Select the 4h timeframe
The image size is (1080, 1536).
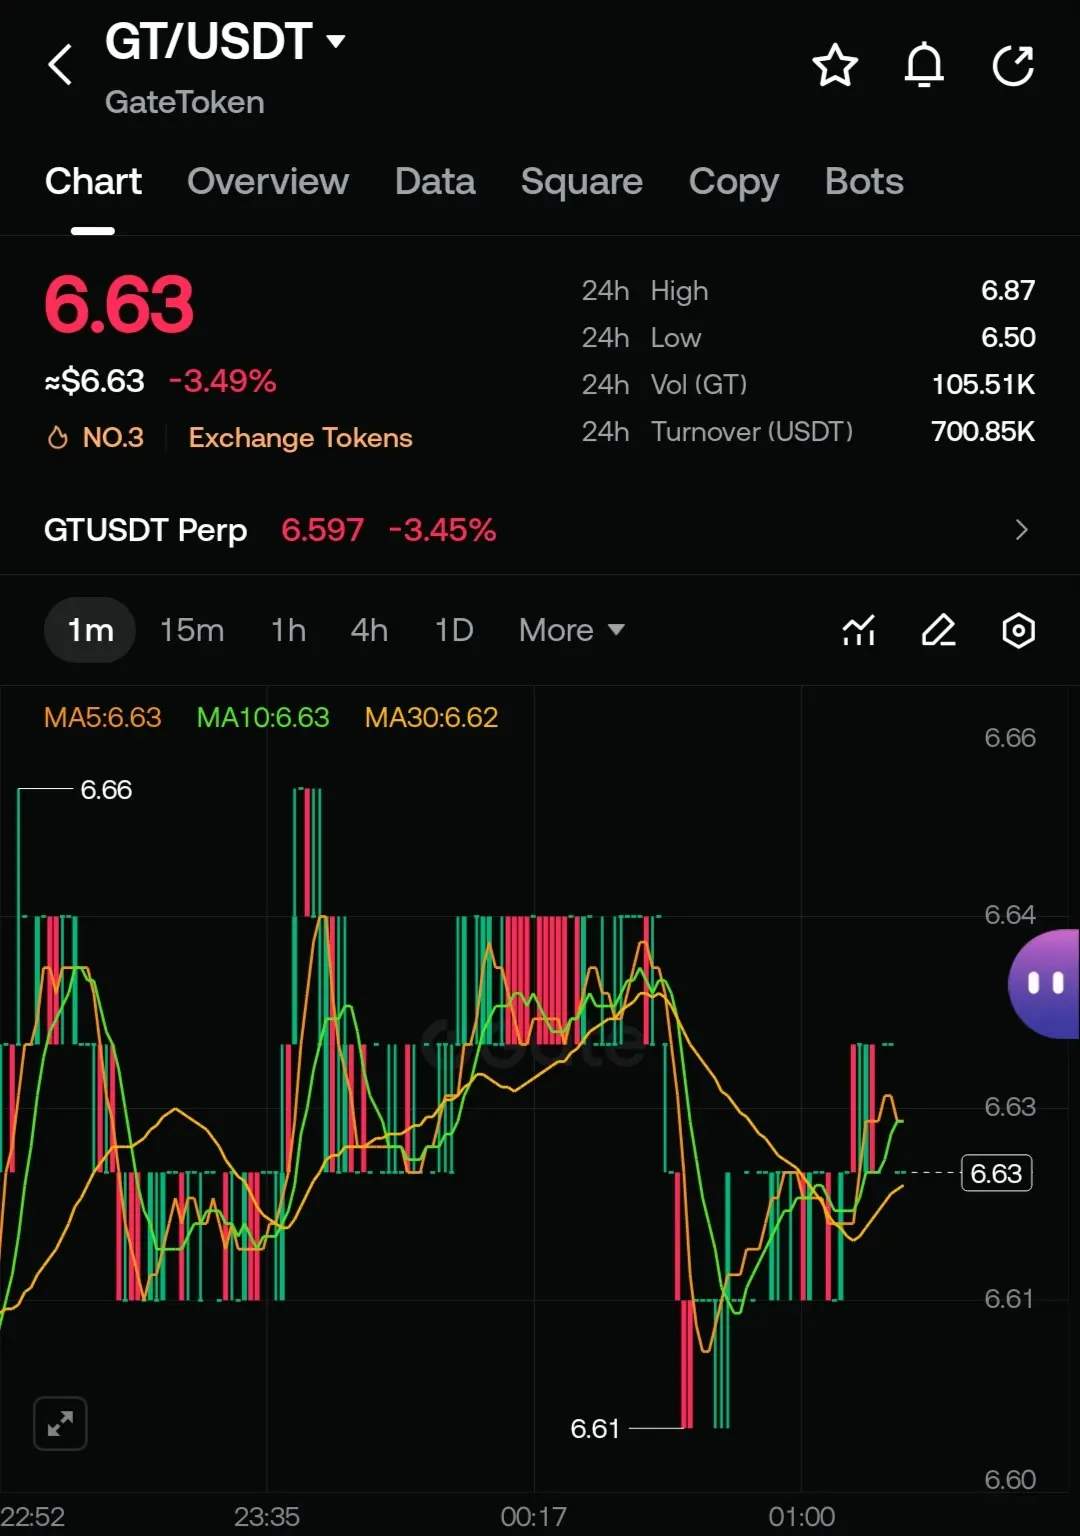coord(369,630)
